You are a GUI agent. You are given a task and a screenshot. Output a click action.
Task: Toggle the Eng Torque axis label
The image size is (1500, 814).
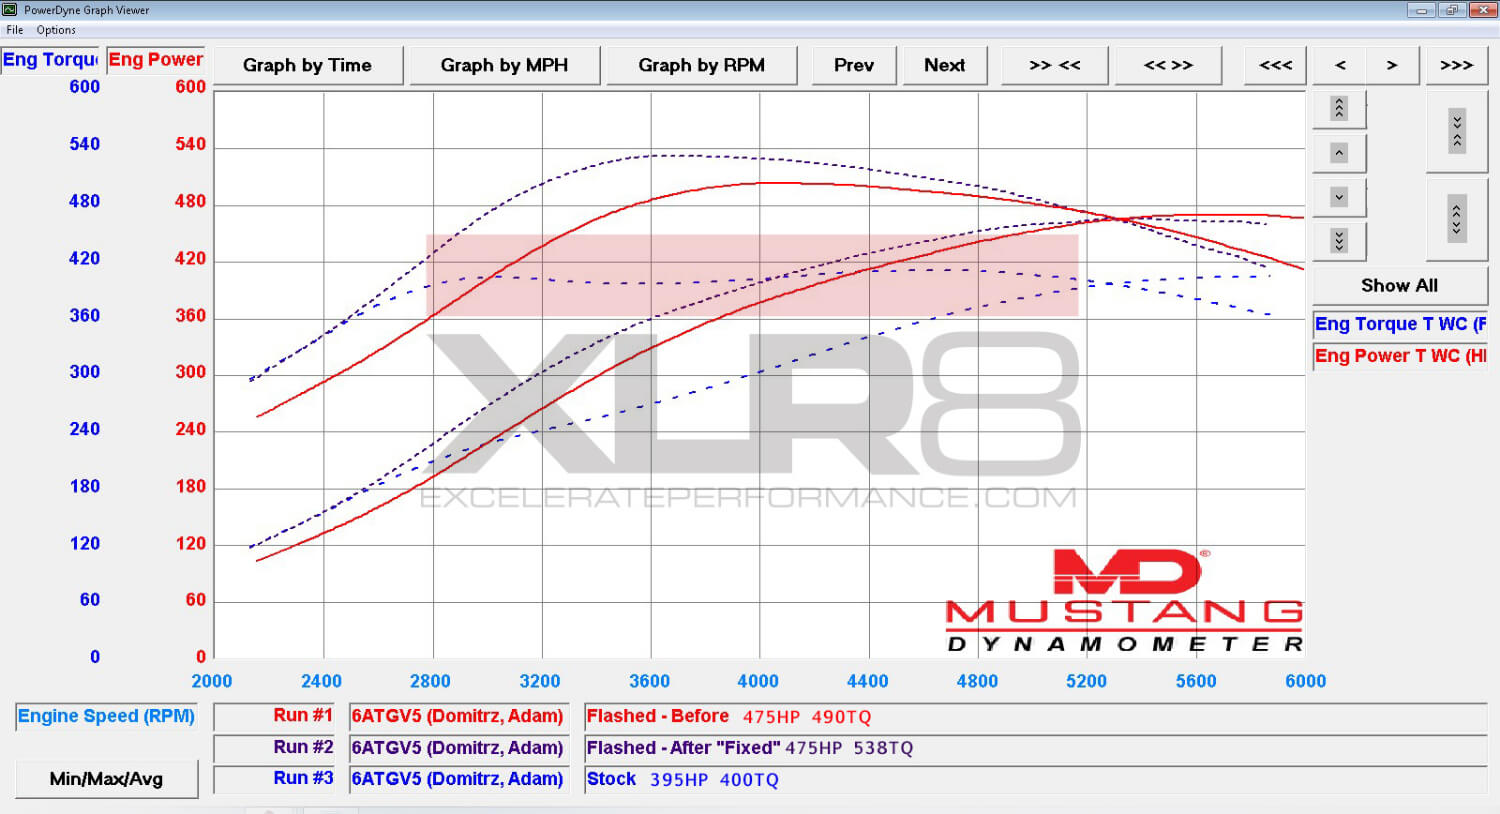[50, 60]
